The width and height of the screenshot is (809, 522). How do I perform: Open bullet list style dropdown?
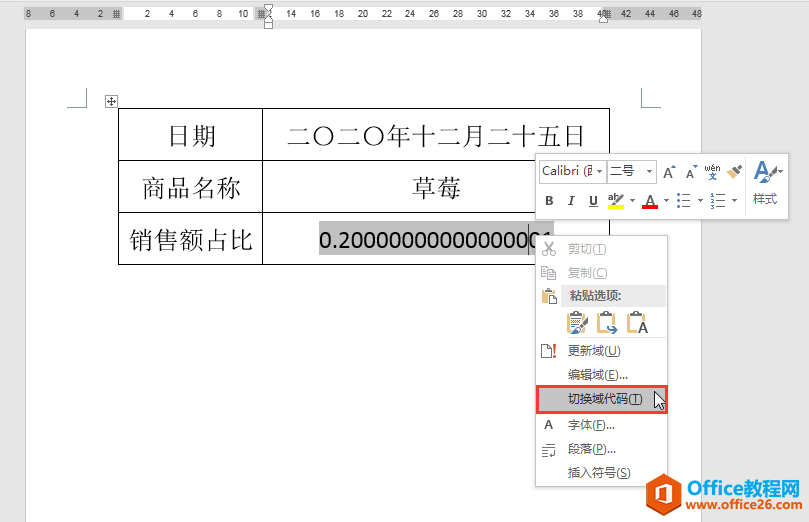coord(700,201)
